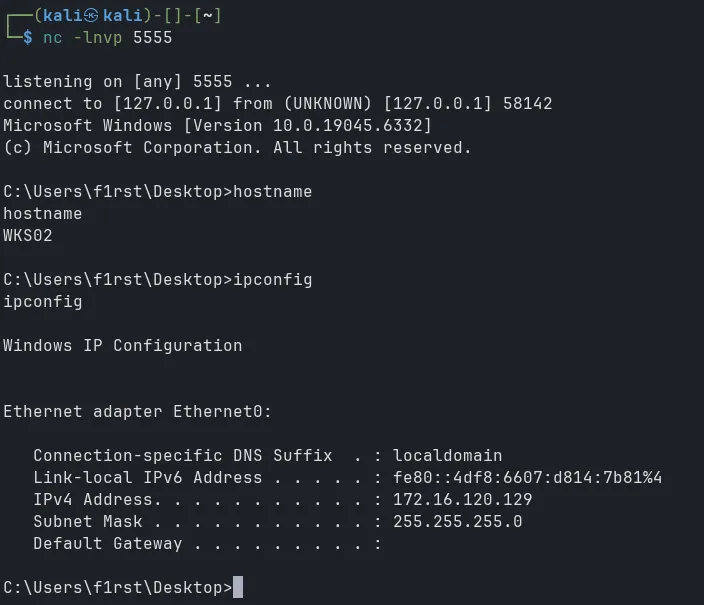
Task: Click the Ethernet adapter Ethernet0 label
Action: (137, 412)
